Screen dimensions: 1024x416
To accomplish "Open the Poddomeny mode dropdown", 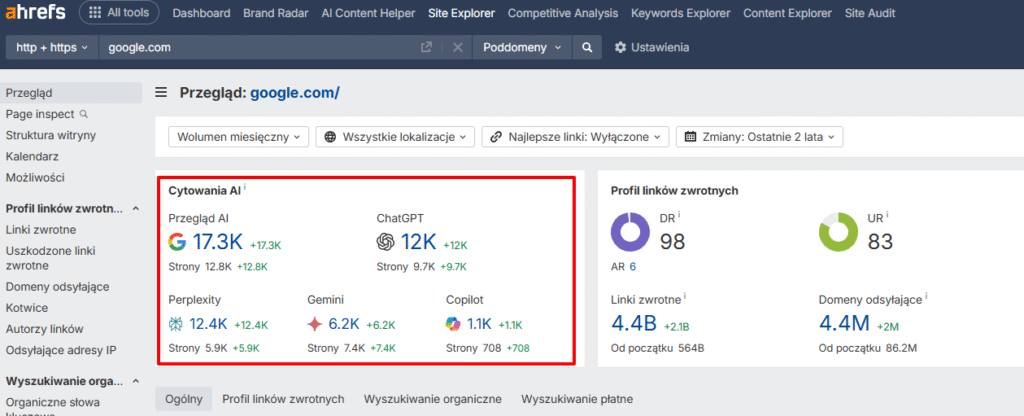I will coord(522,48).
